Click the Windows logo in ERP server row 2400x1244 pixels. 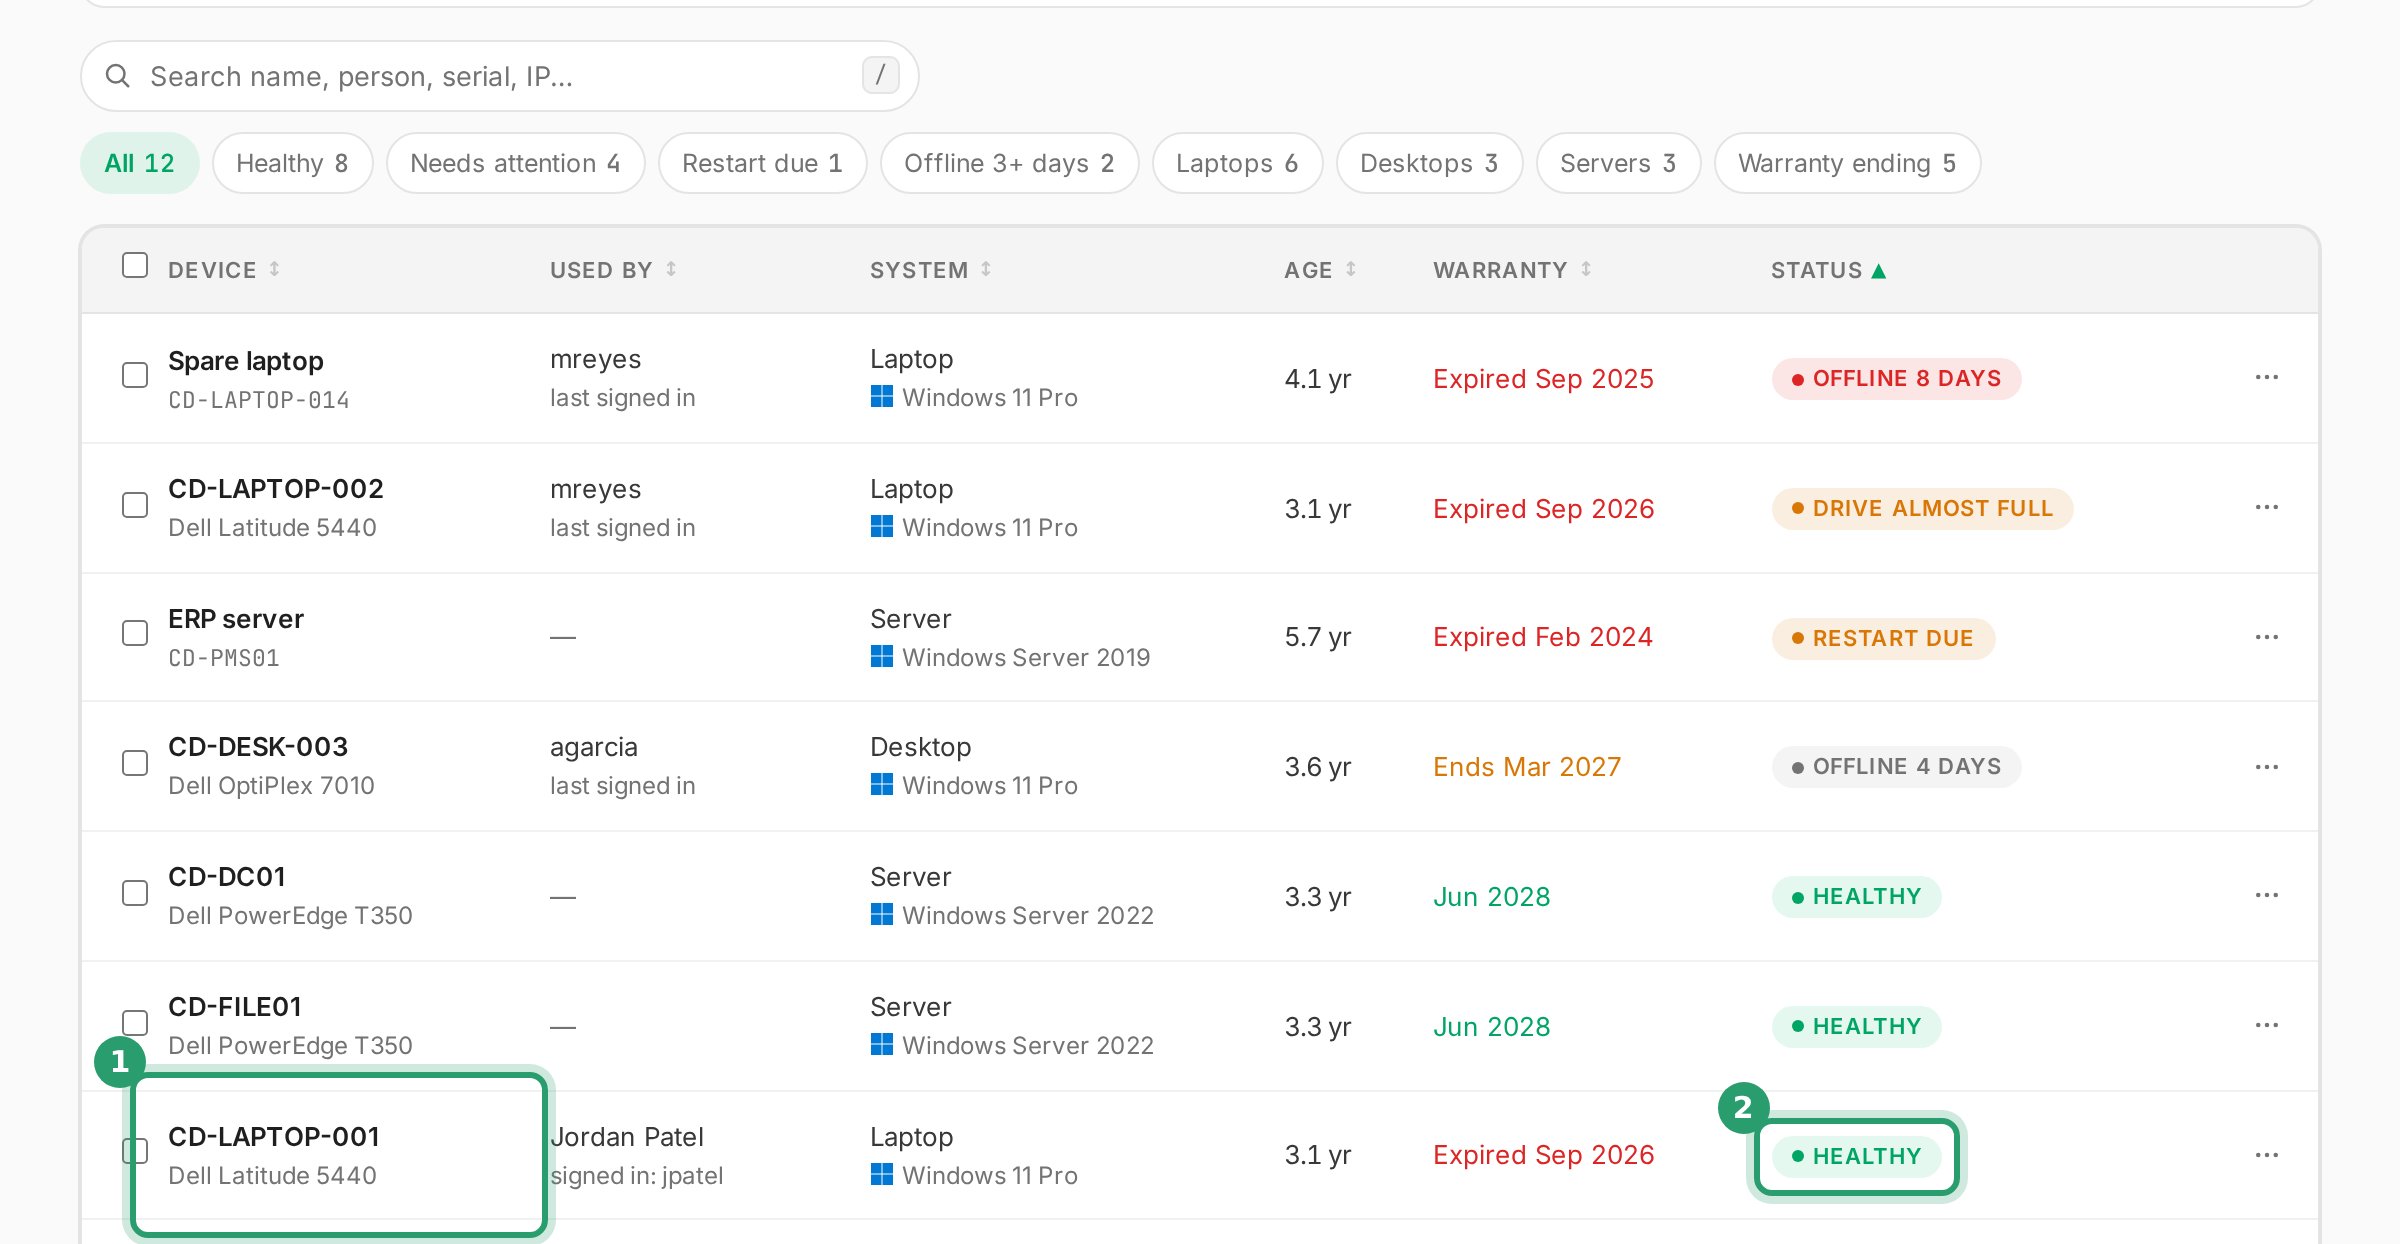pos(881,656)
